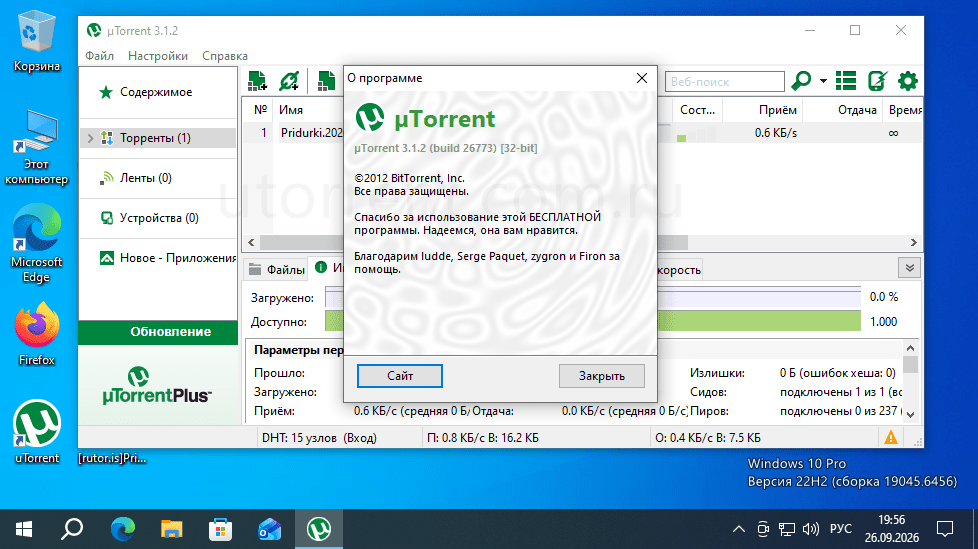The height and width of the screenshot is (549, 978).
Task: Open Outlook from the taskbar
Action: [269, 530]
